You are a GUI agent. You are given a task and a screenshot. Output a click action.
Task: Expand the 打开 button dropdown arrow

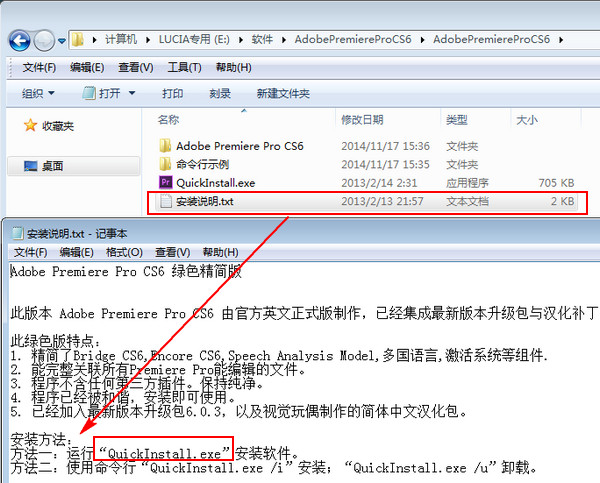[132, 93]
